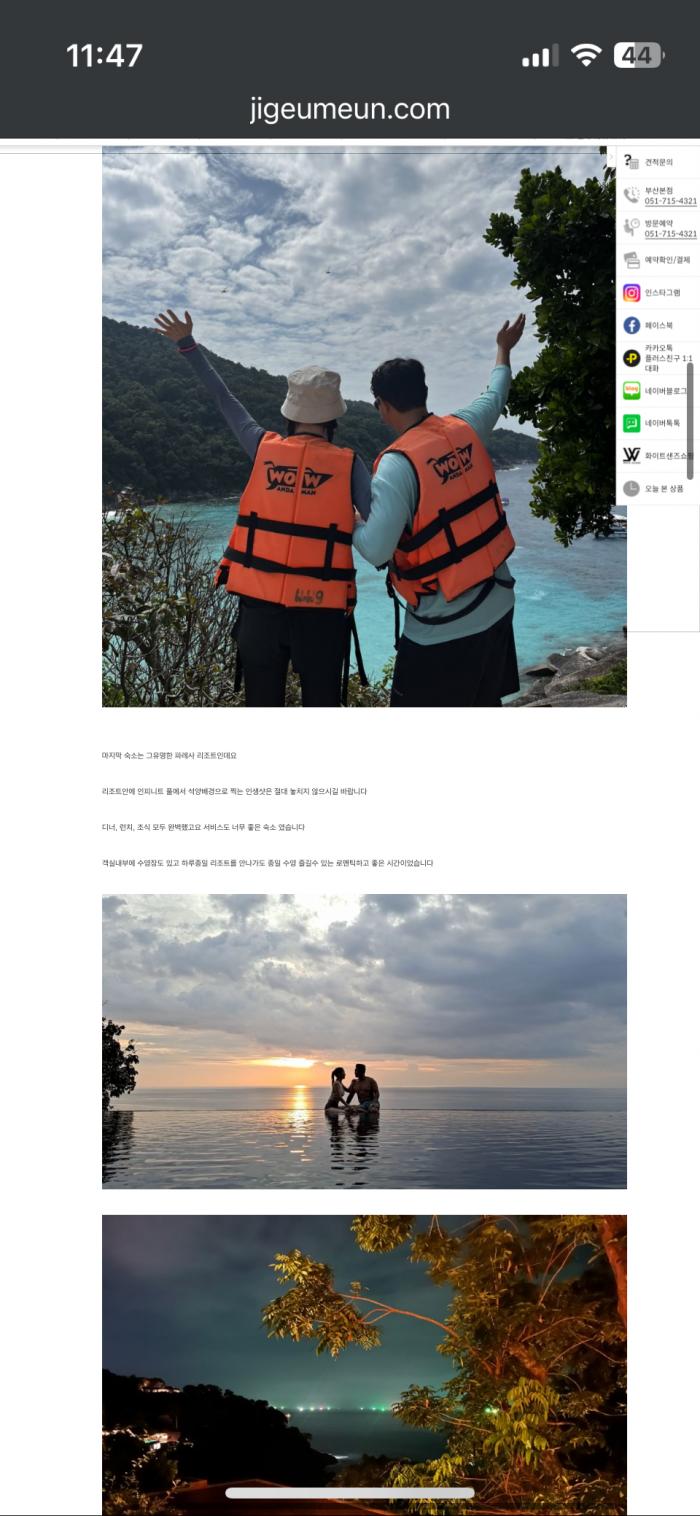Call the 부산본점 number 051-715-4321

click(670, 201)
